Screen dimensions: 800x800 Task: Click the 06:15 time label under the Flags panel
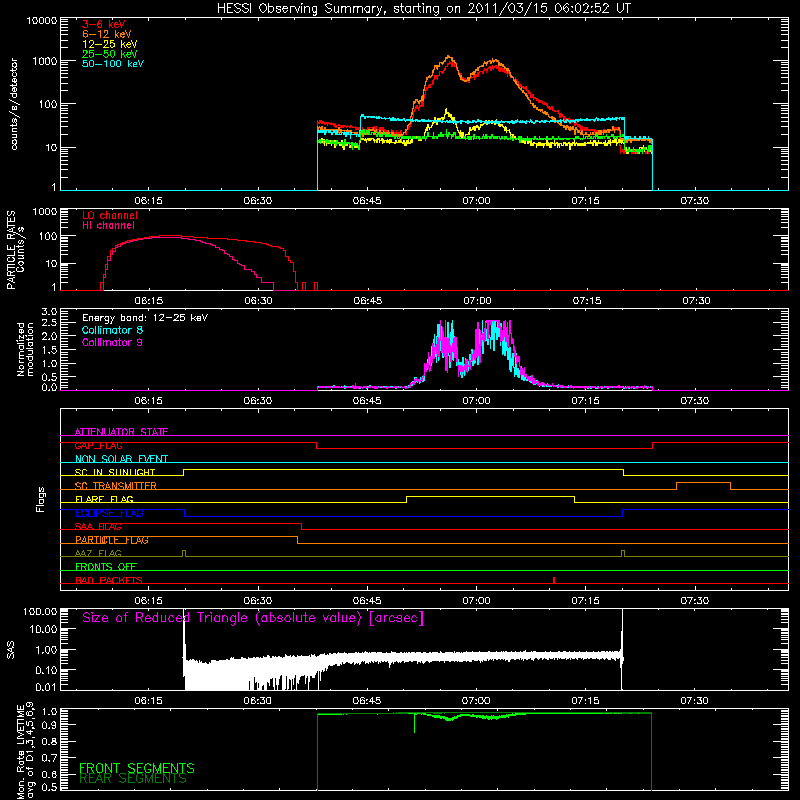pyautogui.click(x=148, y=601)
